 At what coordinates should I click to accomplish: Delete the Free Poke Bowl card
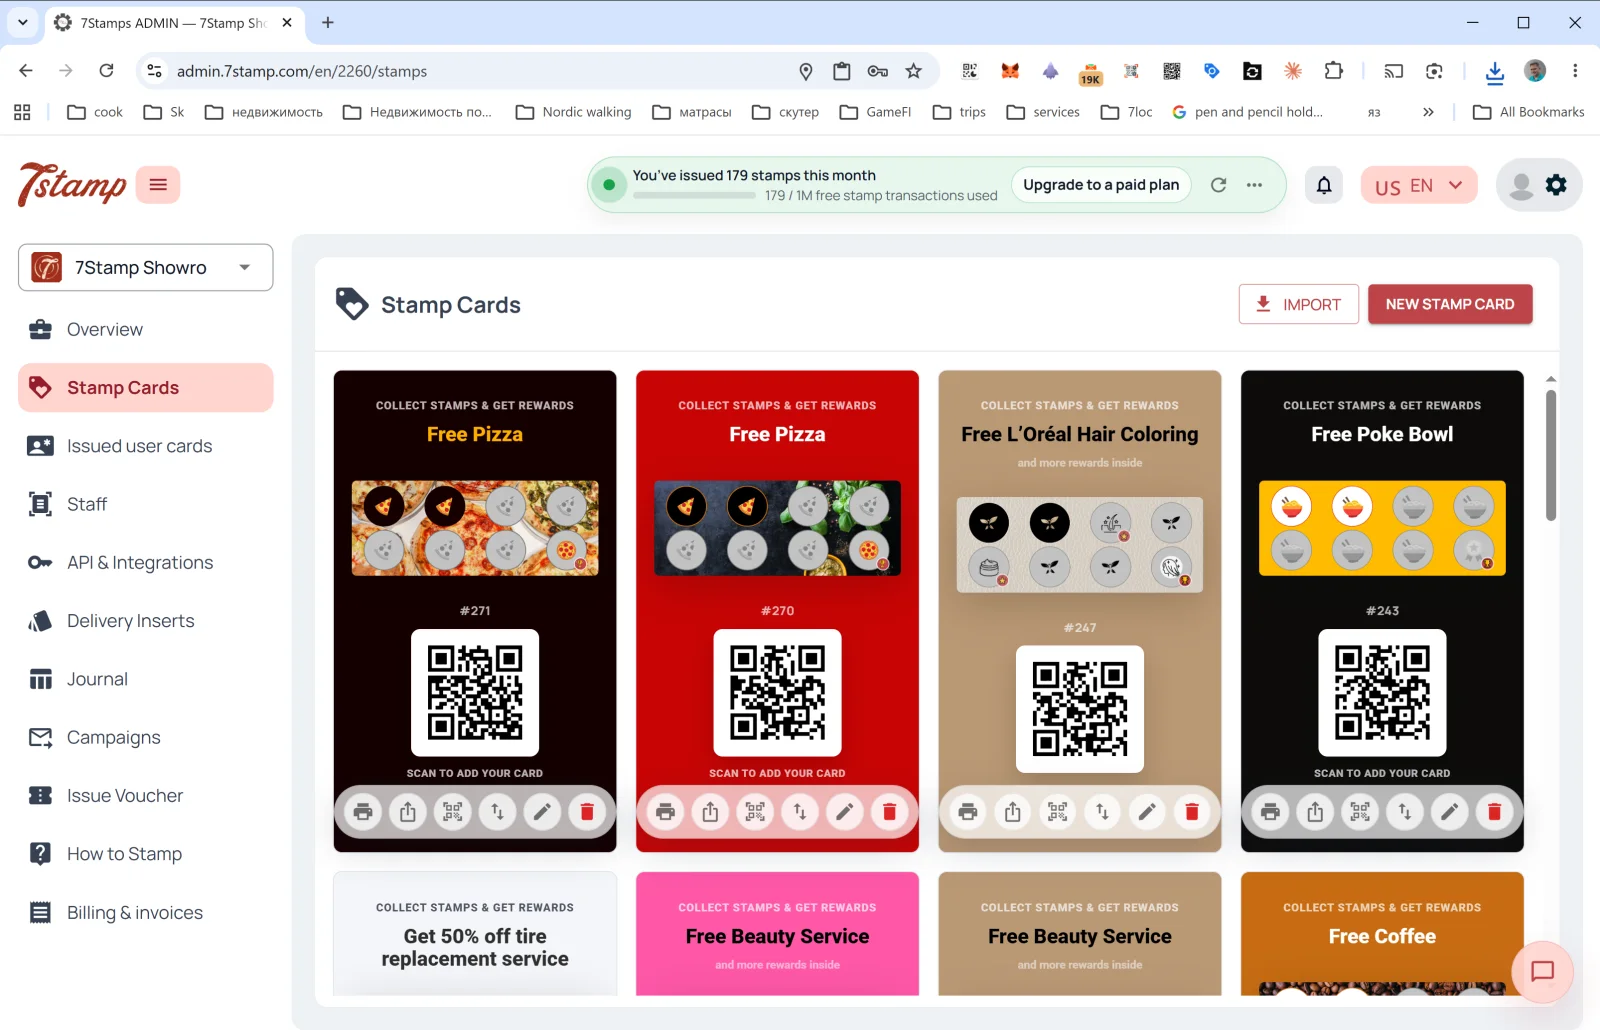point(1494,812)
